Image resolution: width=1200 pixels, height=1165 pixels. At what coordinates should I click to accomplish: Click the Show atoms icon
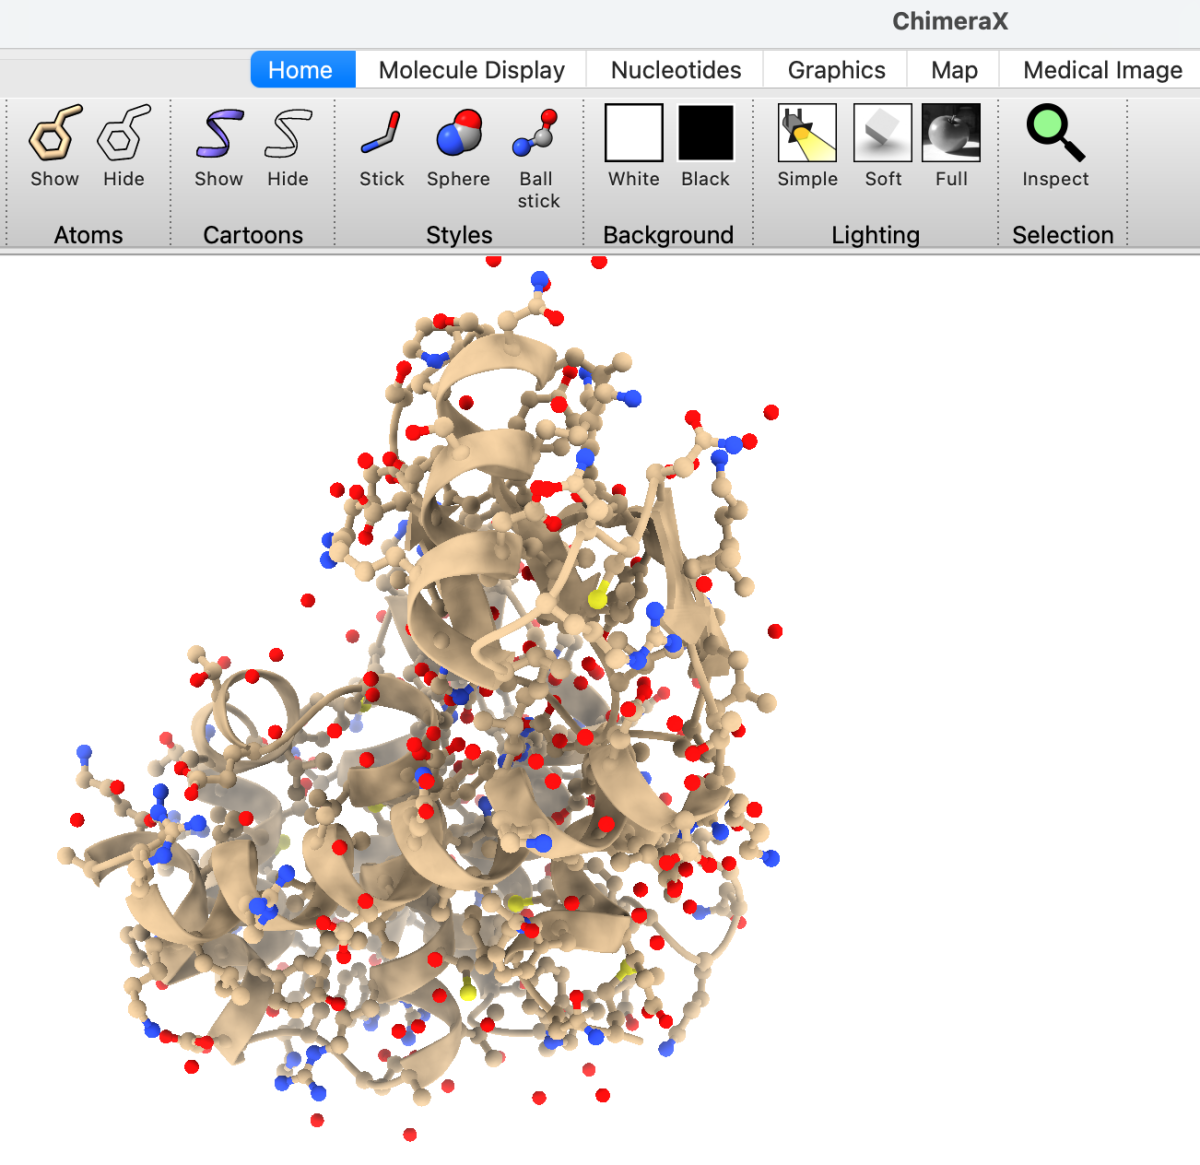click(54, 133)
